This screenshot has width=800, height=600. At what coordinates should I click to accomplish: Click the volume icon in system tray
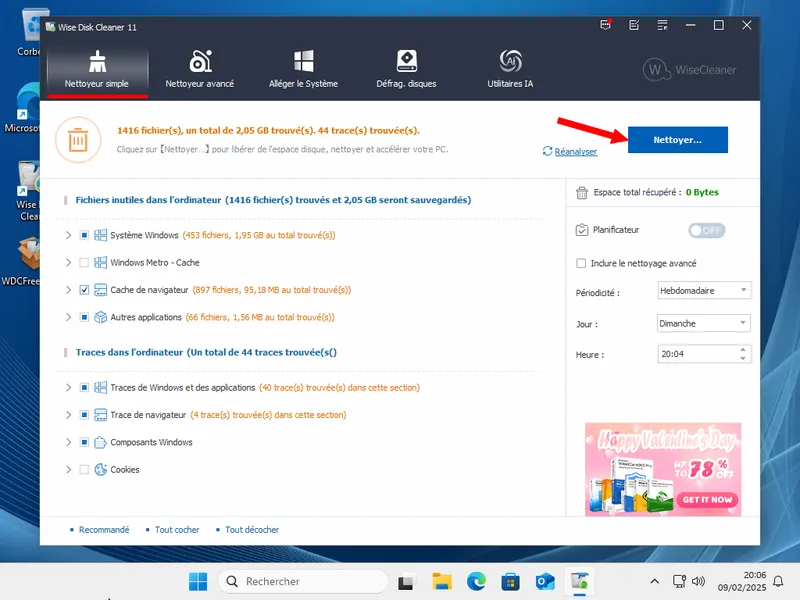point(698,581)
